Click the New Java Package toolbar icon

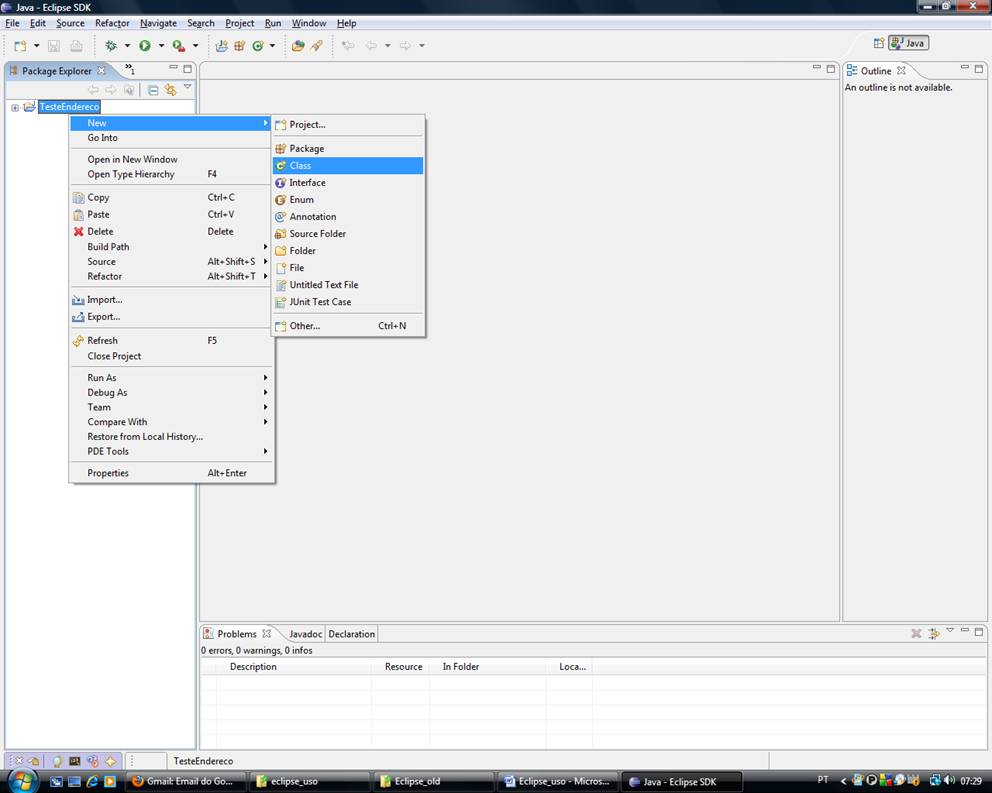click(x=240, y=46)
